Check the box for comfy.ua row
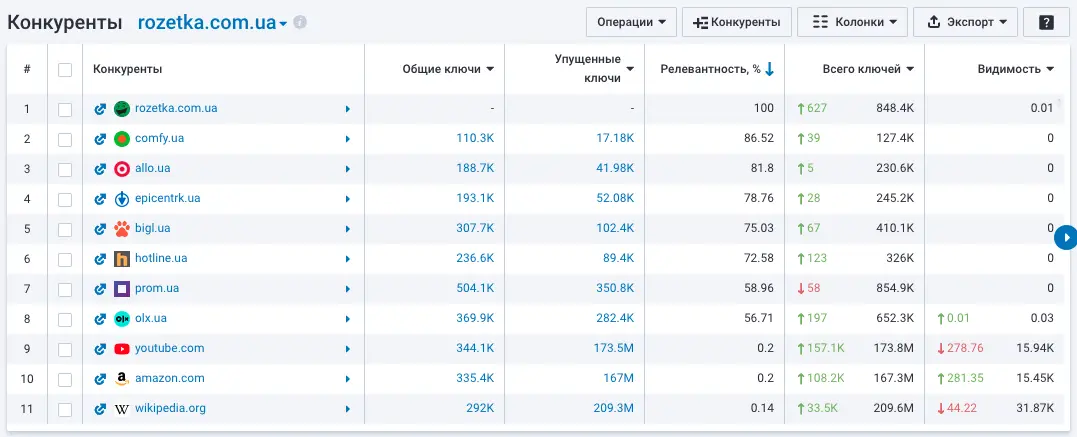The image size is (1077, 437). point(65,139)
